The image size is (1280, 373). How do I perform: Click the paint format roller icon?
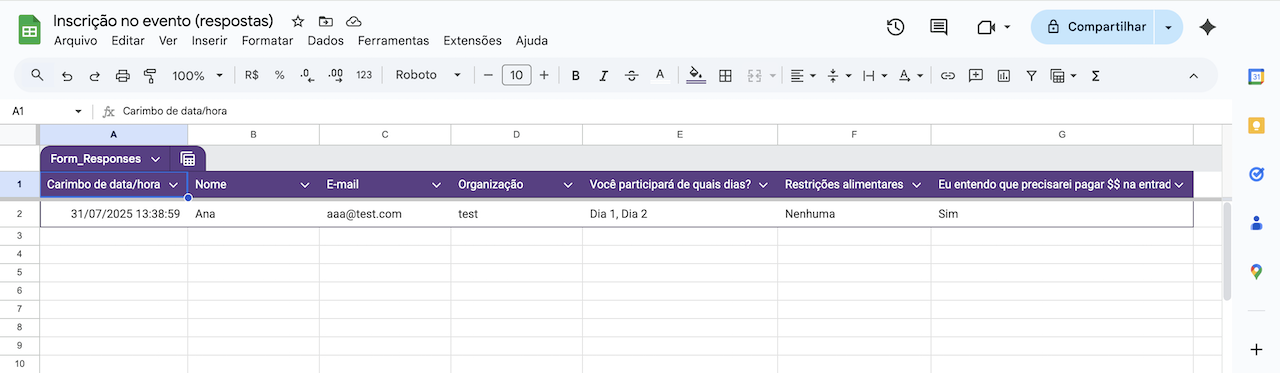tap(151, 75)
